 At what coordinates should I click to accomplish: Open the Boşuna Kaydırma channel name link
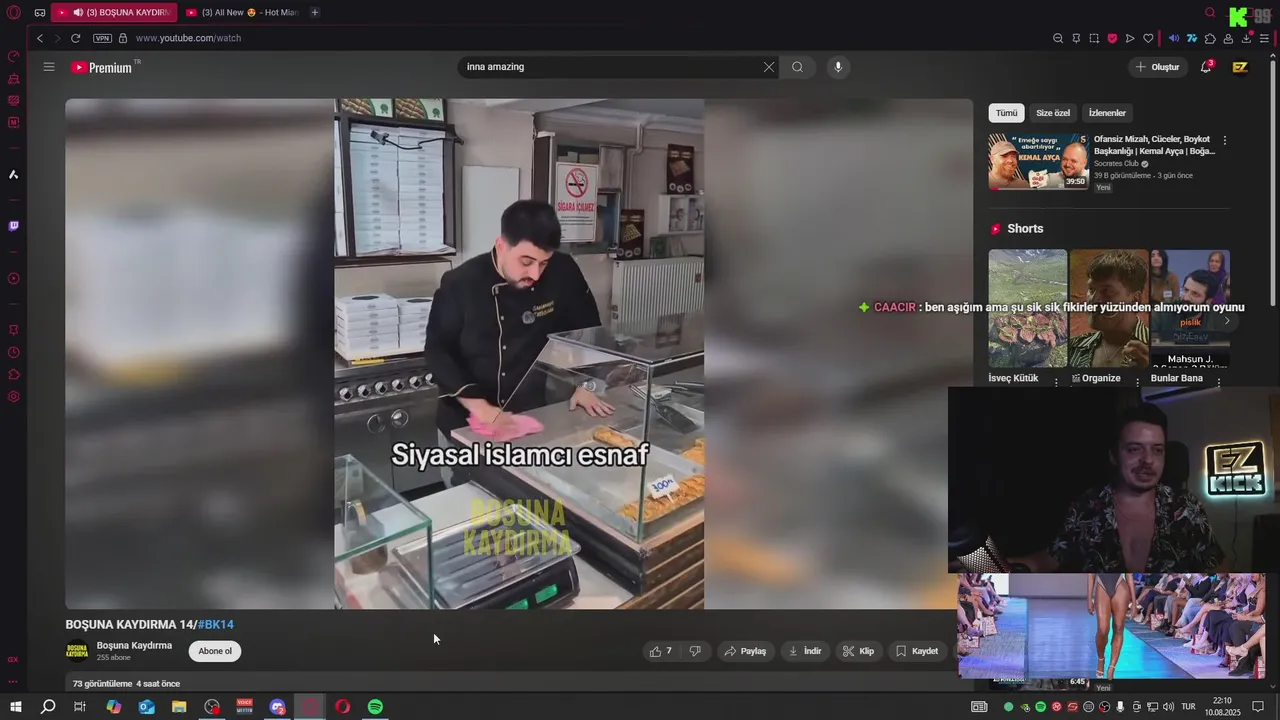pos(134,645)
